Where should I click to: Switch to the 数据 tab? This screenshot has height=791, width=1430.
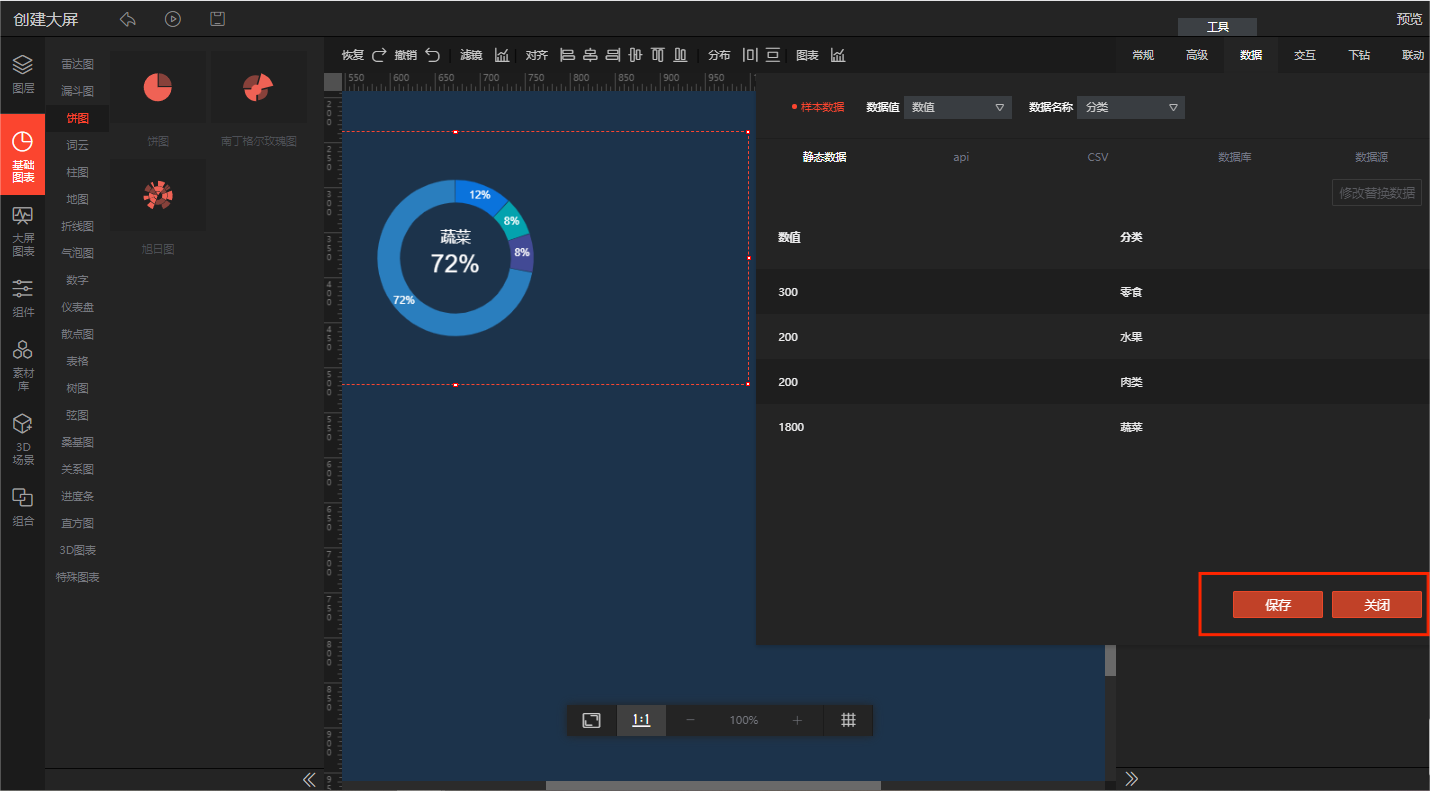pyautogui.click(x=1251, y=55)
